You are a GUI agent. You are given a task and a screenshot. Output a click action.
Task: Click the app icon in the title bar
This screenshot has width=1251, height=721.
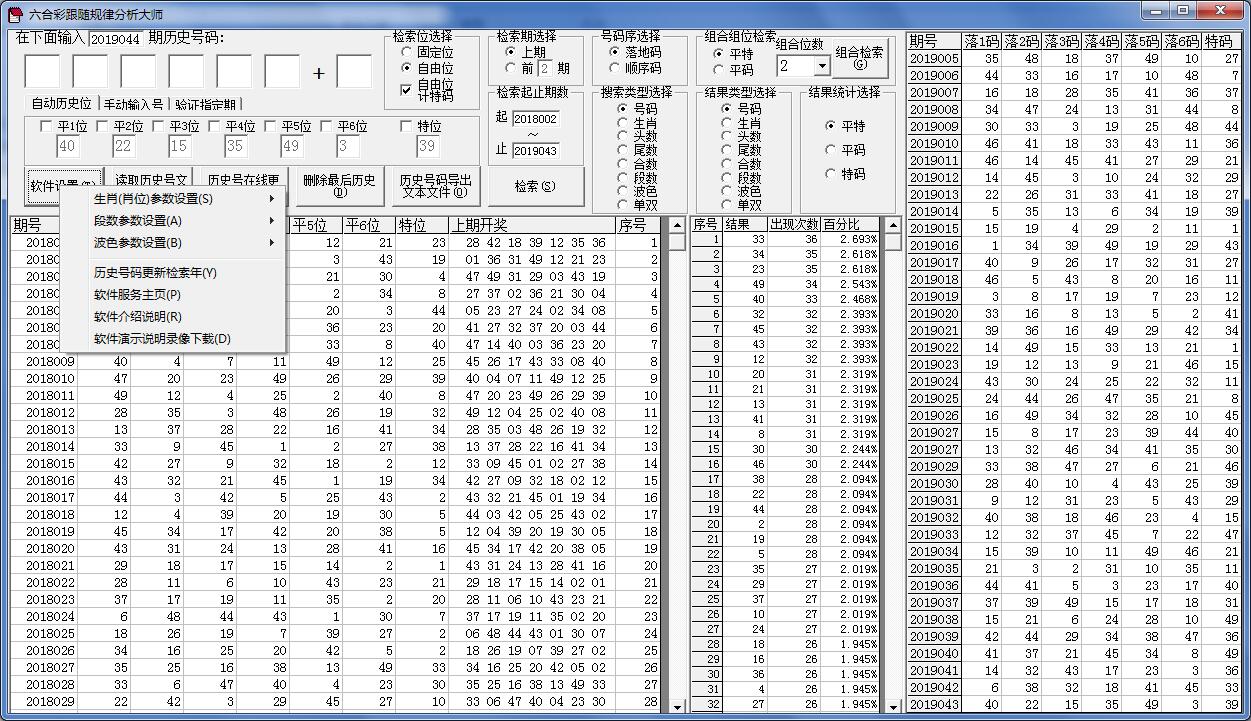(14, 14)
